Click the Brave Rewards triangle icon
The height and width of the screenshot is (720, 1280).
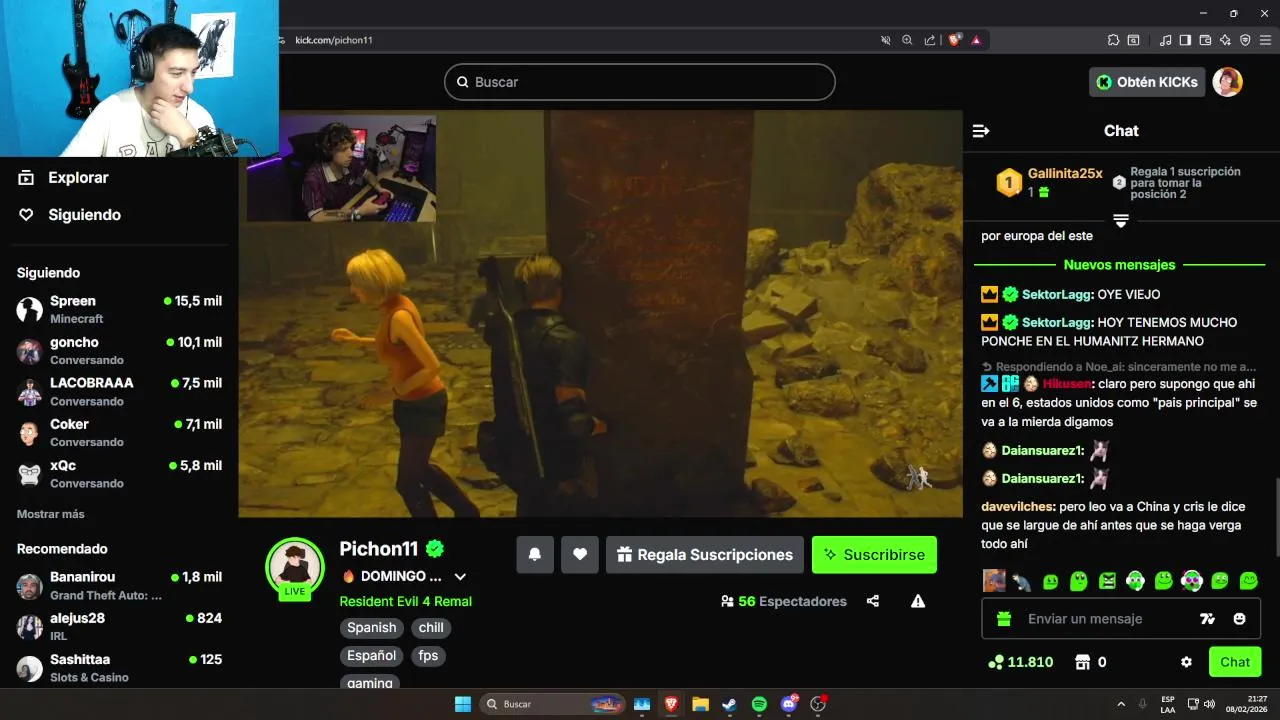pos(976,40)
